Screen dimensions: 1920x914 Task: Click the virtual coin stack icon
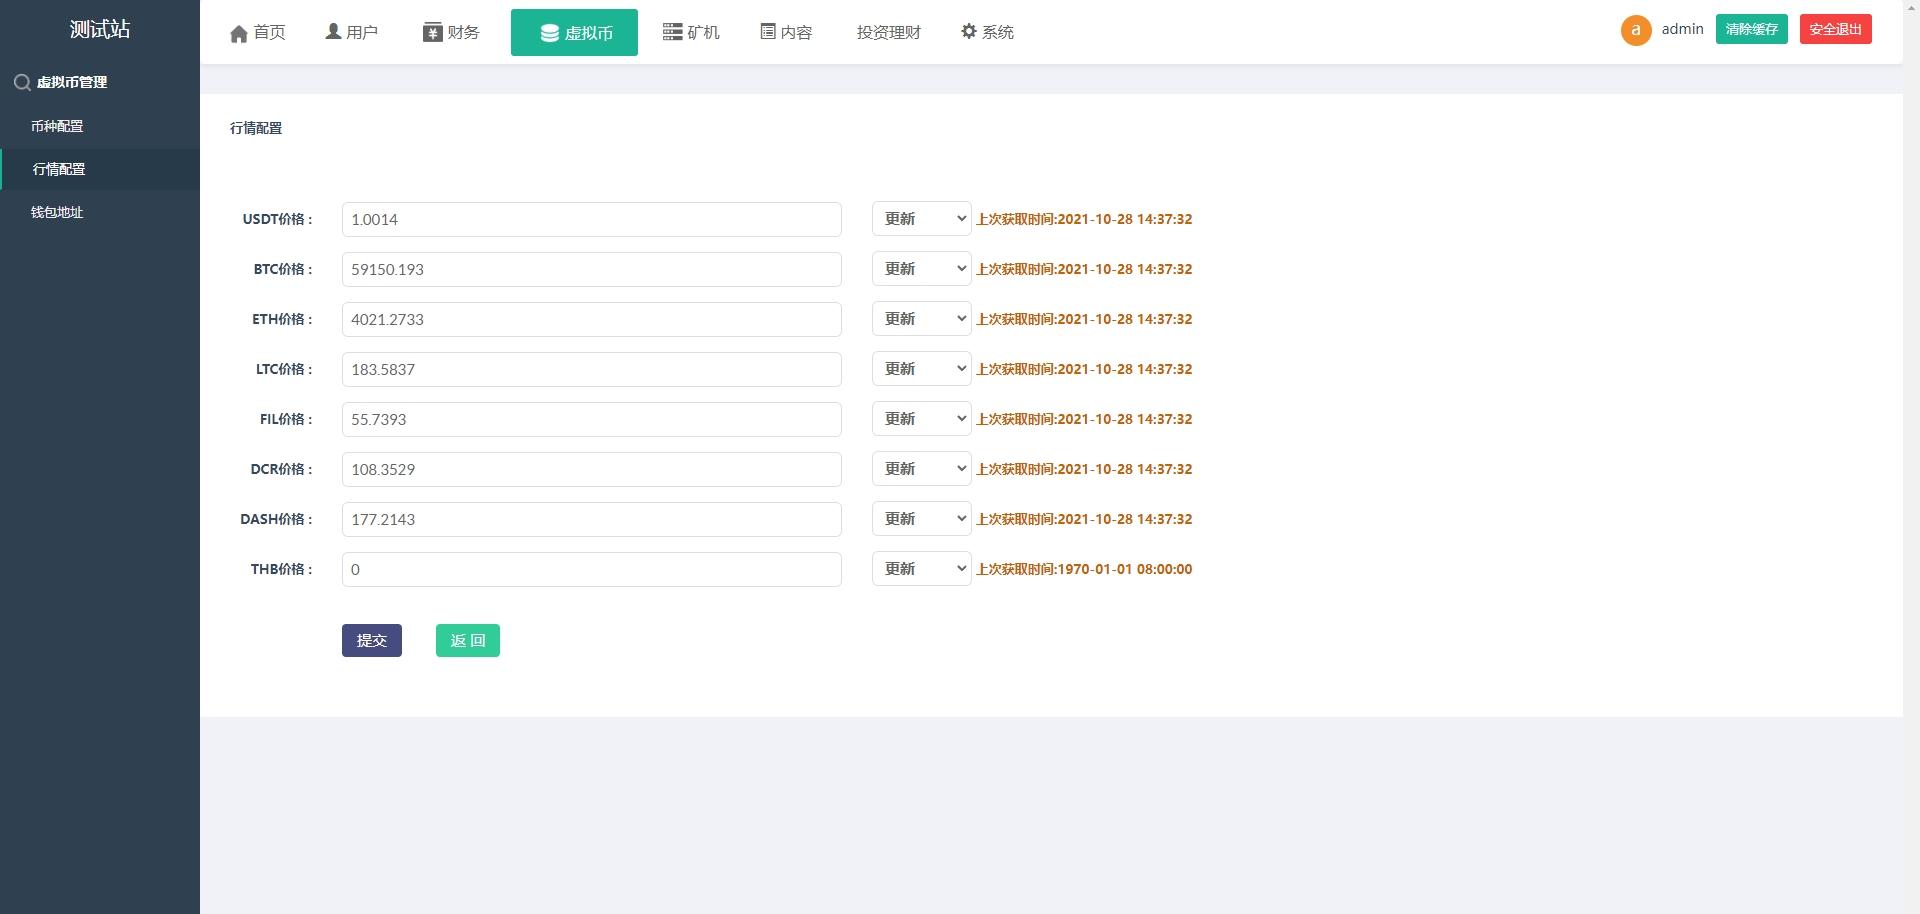550,33
